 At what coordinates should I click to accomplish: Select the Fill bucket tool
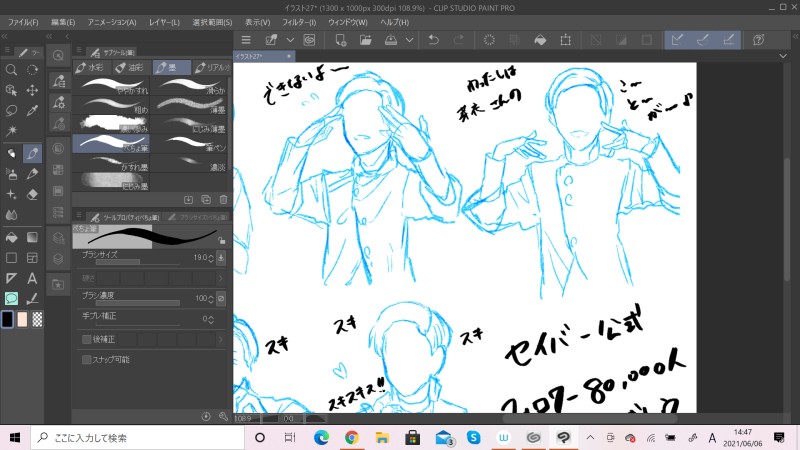click(11, 237)
